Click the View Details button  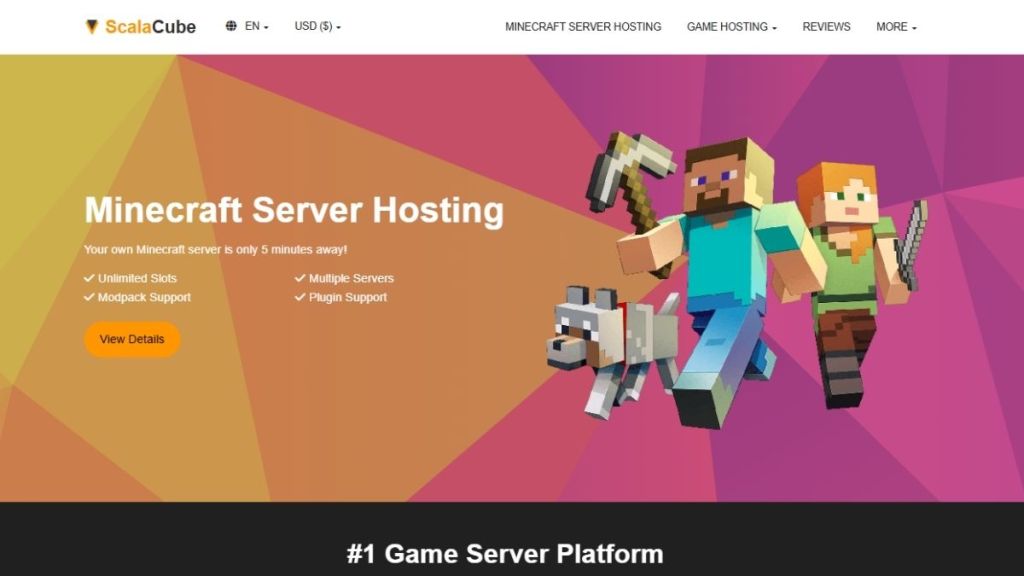[x=131, y=339]
